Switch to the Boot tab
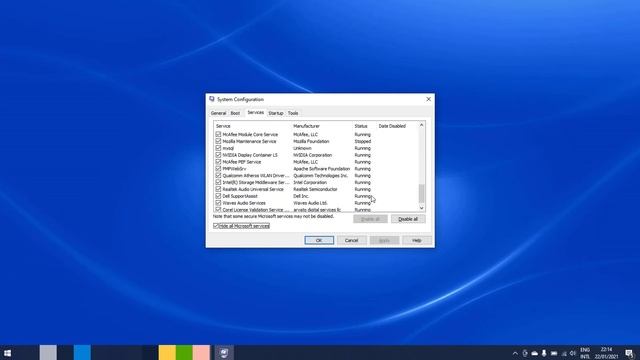 tap(236, 113)
